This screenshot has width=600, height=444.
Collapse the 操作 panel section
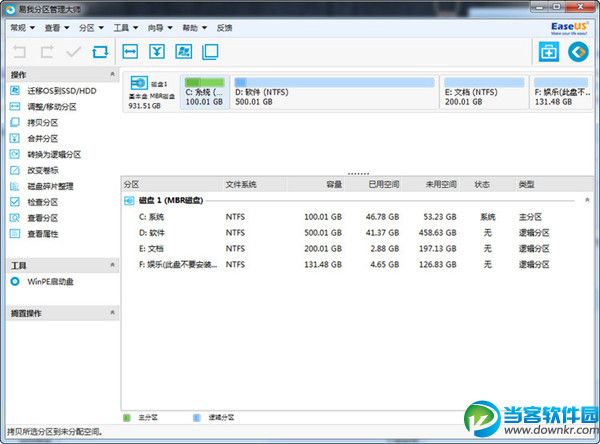[112, 73]
